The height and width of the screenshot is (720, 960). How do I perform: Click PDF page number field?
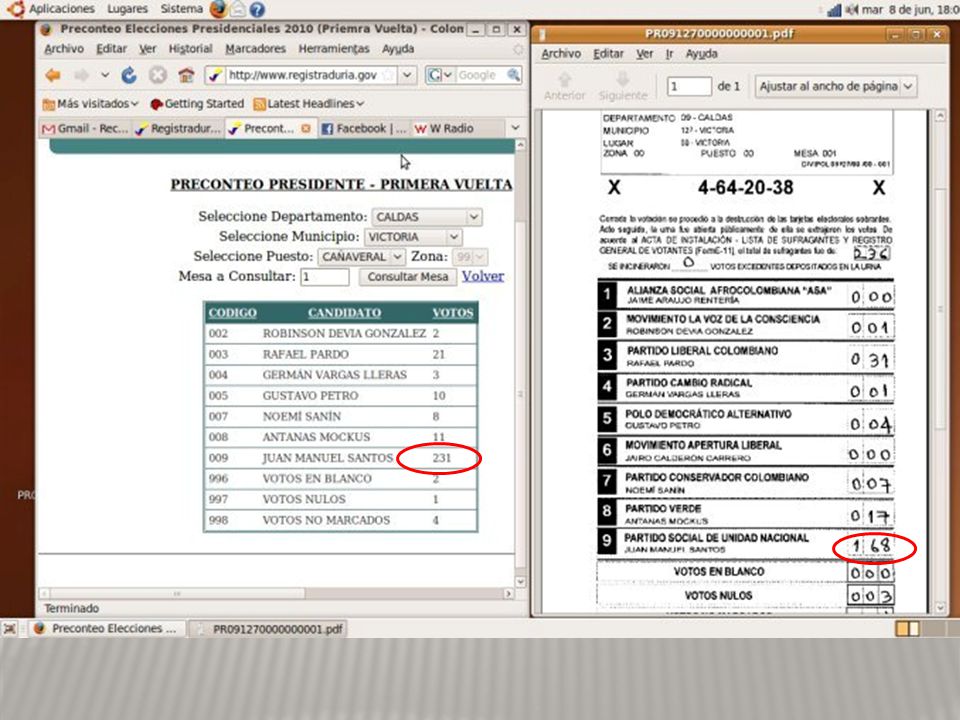tap(689, 86)
